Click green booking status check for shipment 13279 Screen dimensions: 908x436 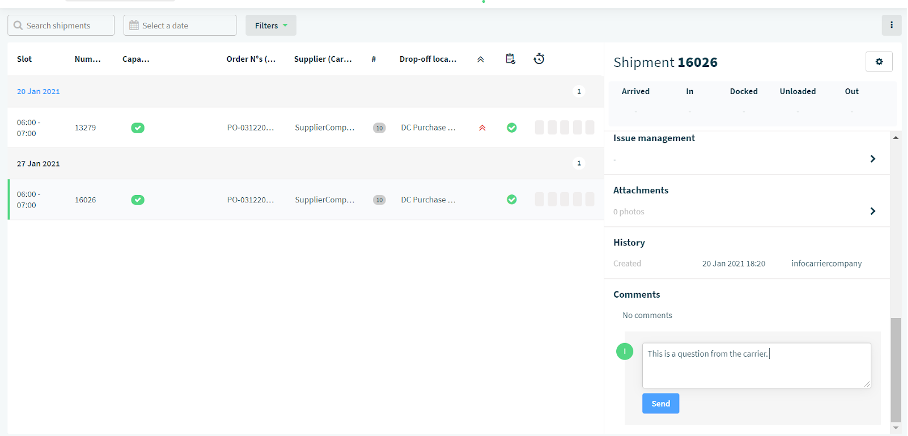511,127
